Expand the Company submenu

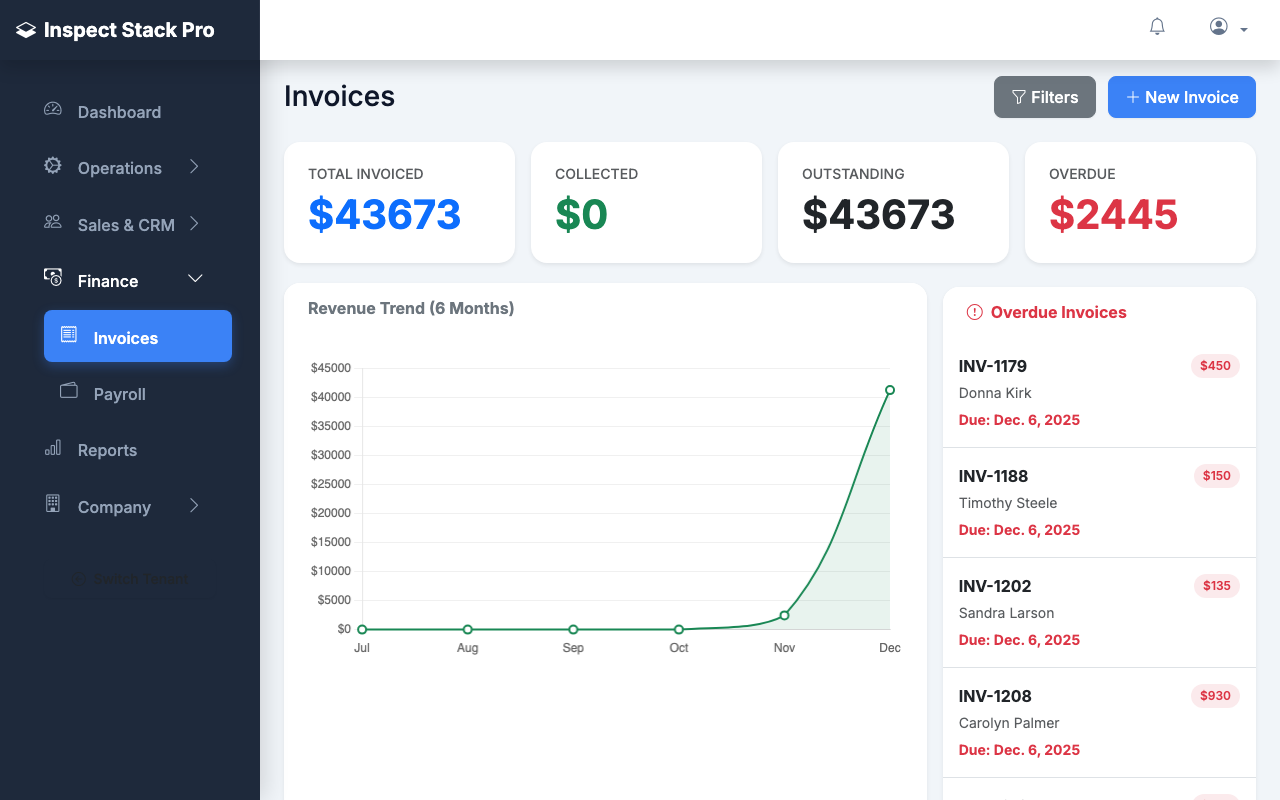pyautogui.click(x=196, y=505)
